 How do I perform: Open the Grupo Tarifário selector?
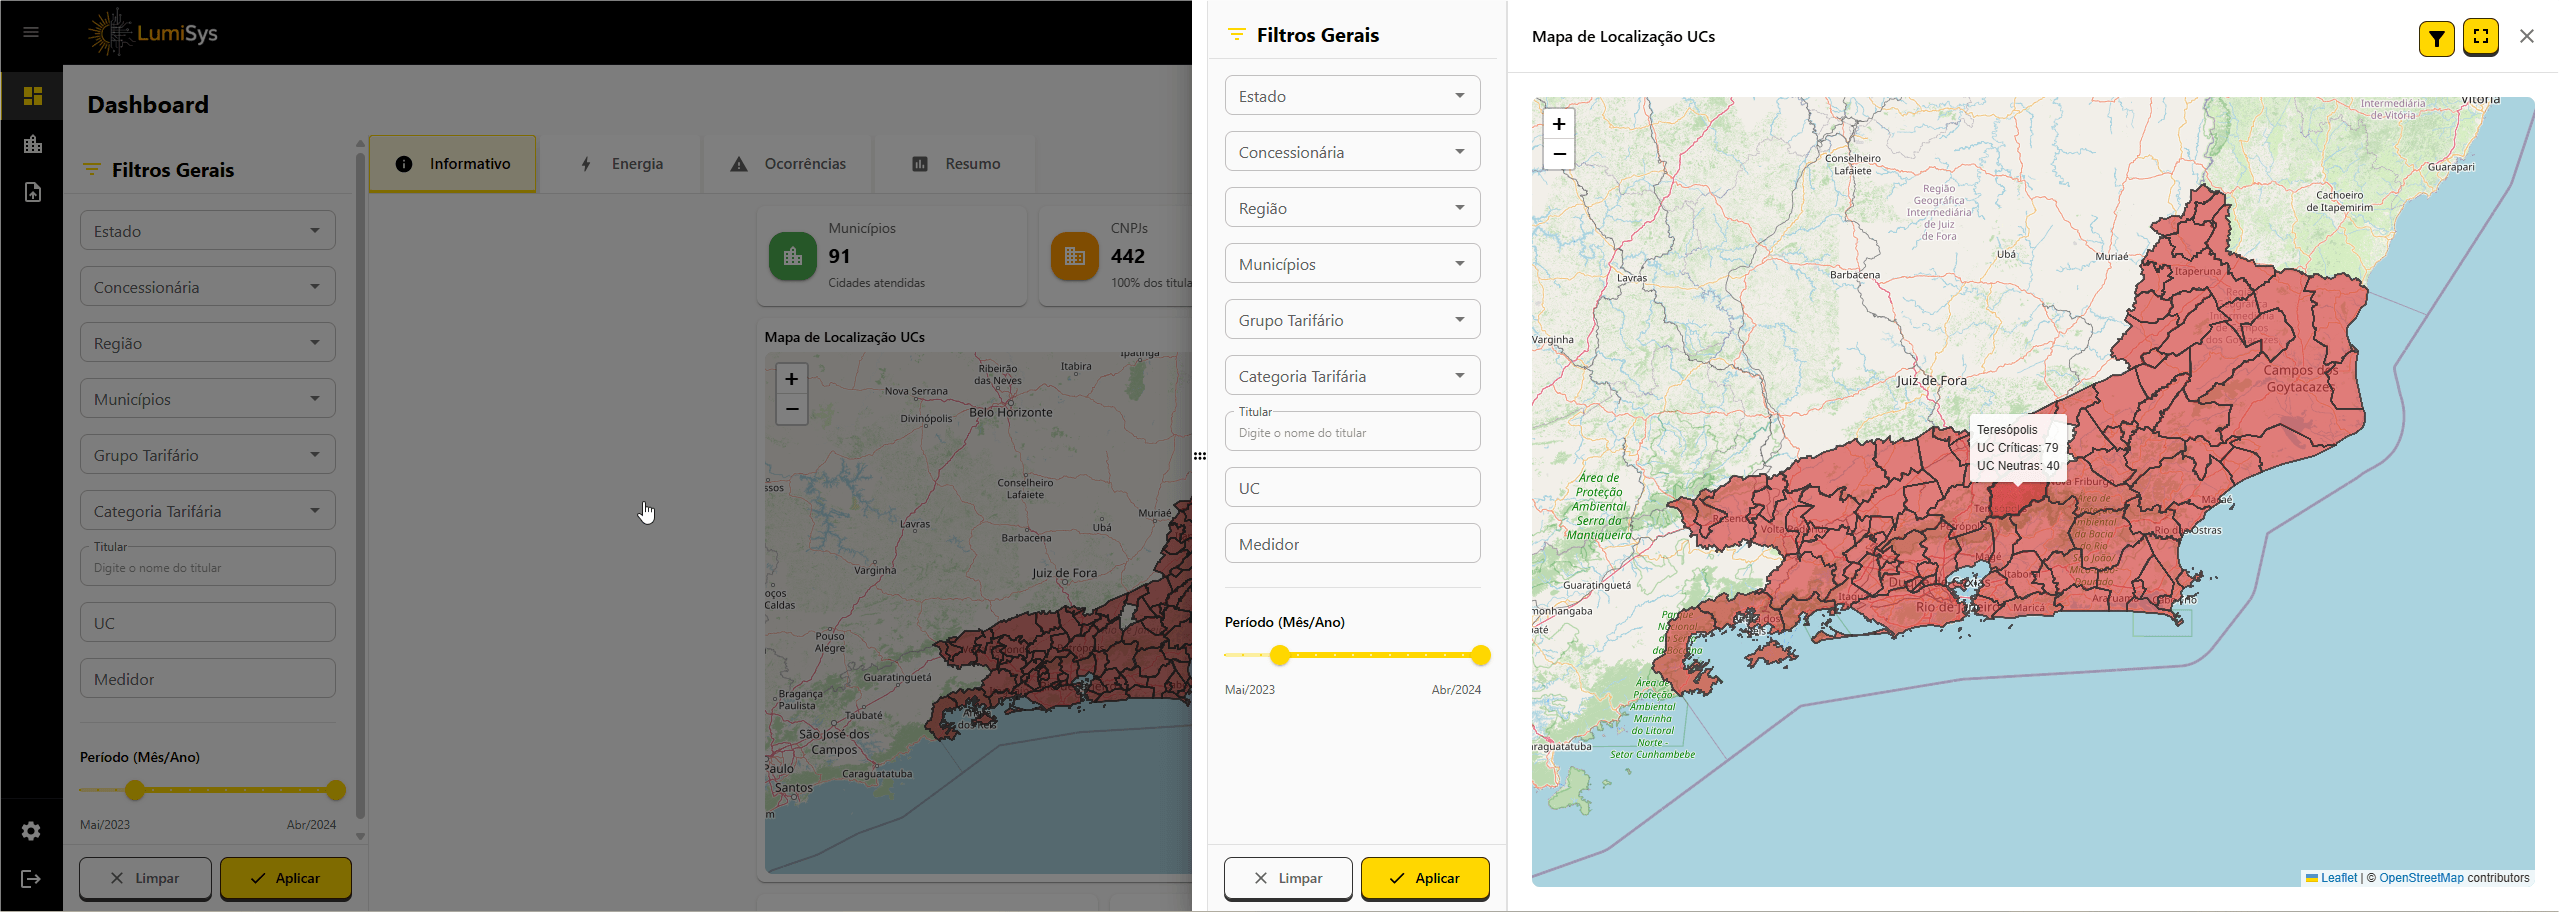click(1352, 319)
